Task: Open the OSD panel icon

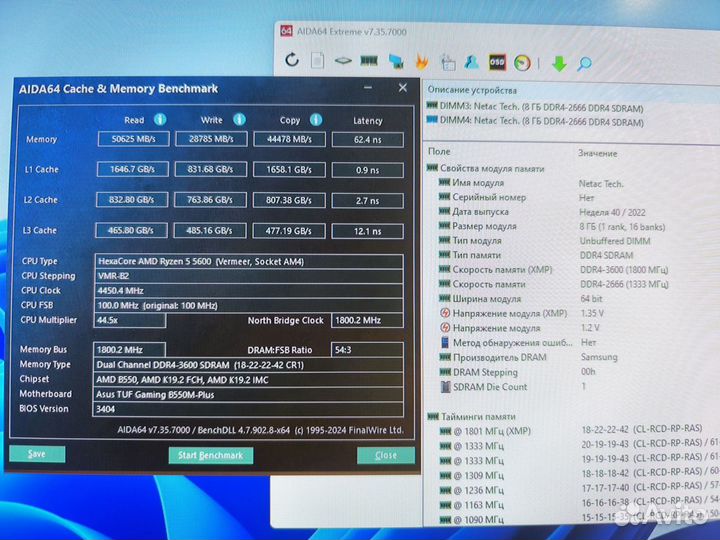Action: pos(497,62)
